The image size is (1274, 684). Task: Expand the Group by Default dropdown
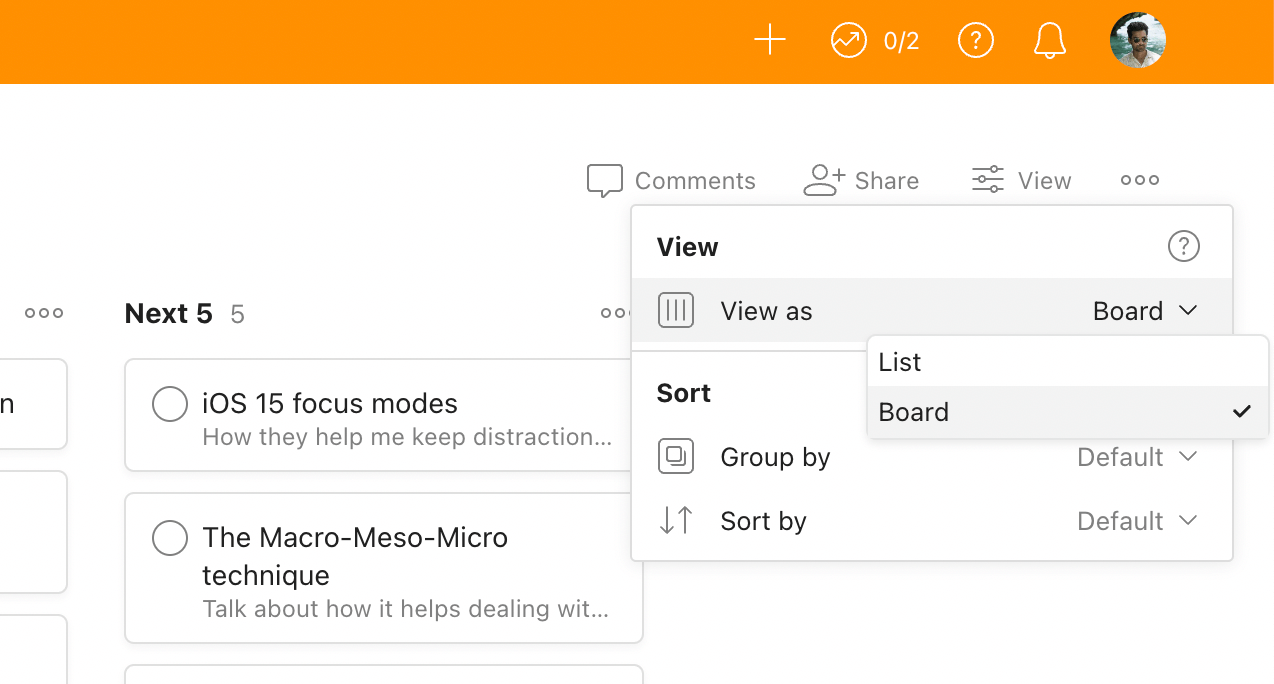[x=1136, y=457]
